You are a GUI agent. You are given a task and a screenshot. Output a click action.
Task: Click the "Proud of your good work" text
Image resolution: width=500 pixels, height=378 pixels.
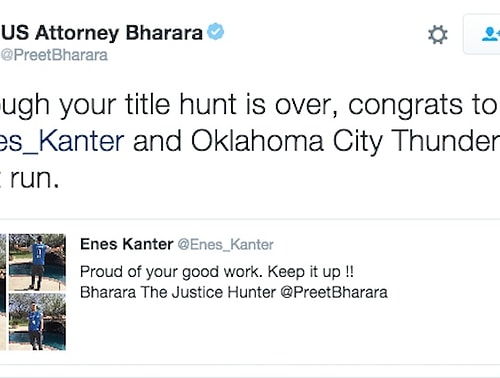[169, 272]
